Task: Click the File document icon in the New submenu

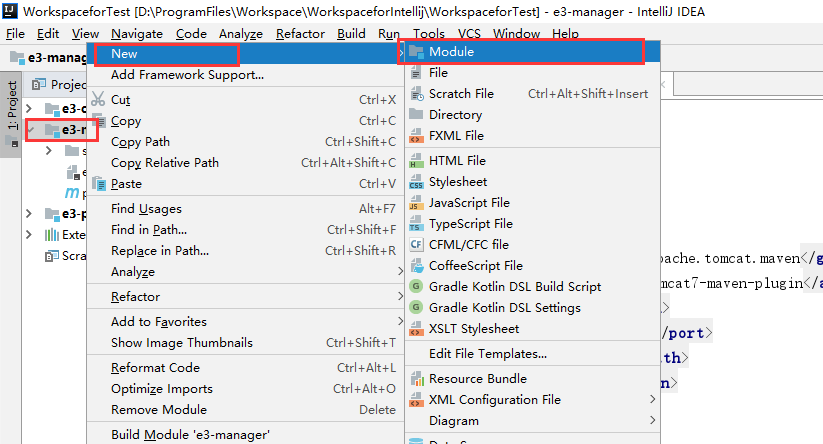Action: point(416,72)
